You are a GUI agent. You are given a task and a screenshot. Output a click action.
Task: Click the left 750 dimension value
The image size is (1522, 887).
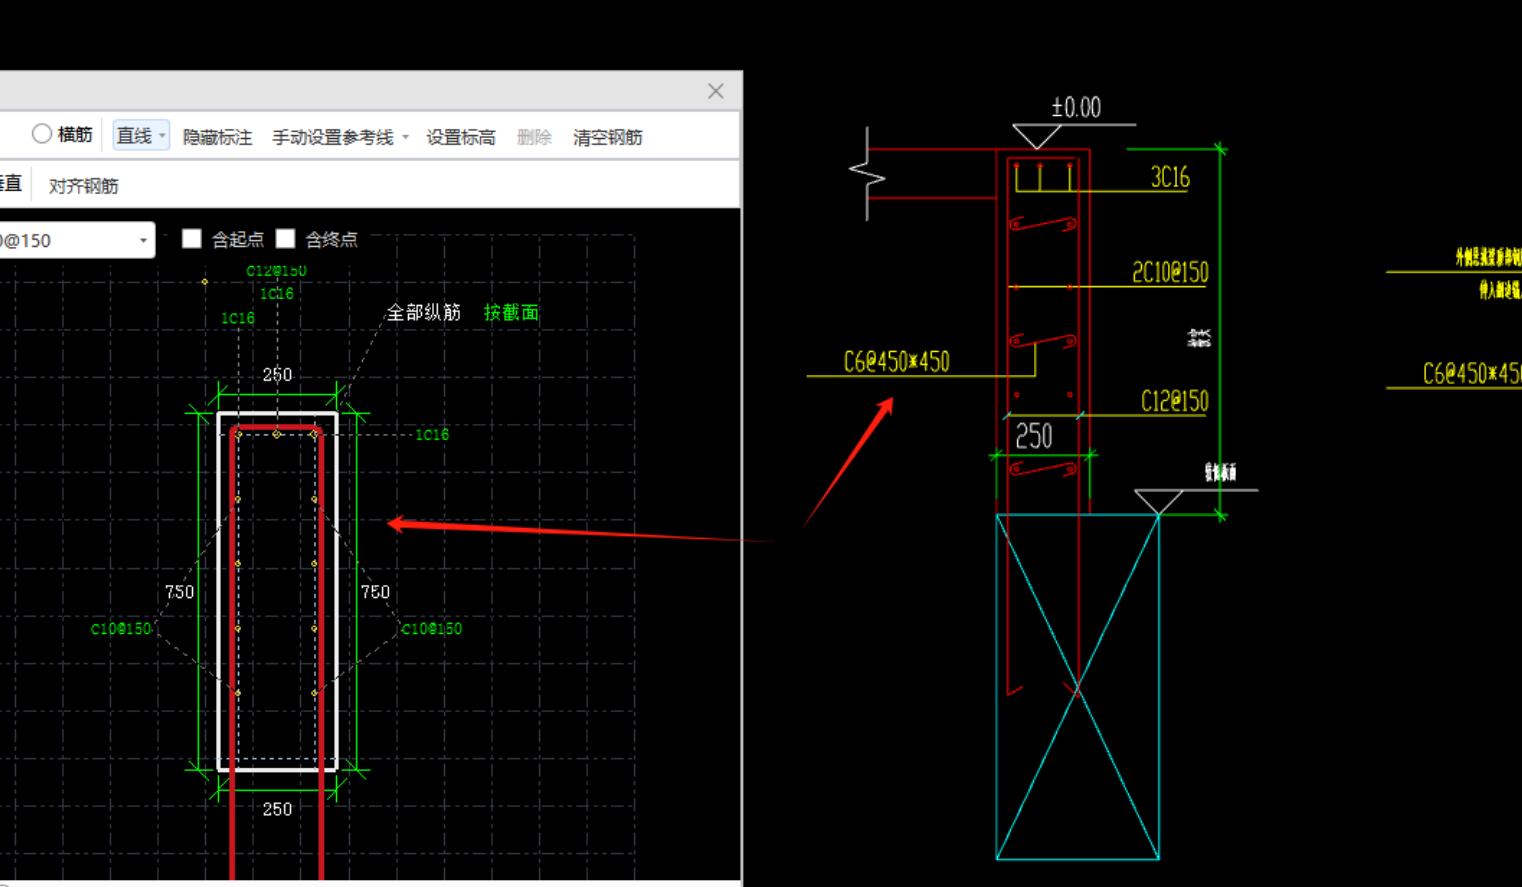click(x=180, y=592)
